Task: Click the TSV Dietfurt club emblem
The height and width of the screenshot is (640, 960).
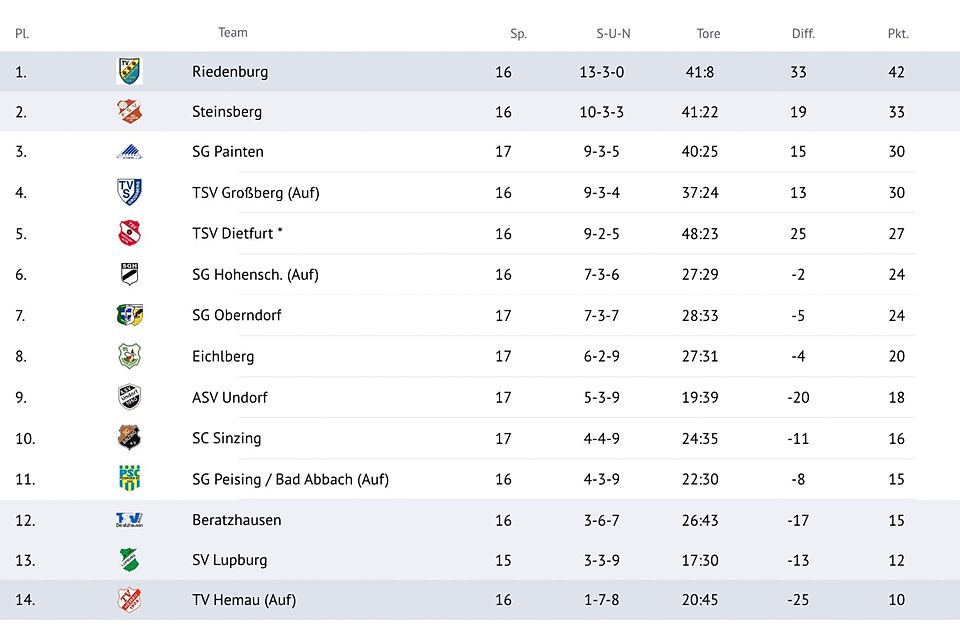Action: [129, 233]
